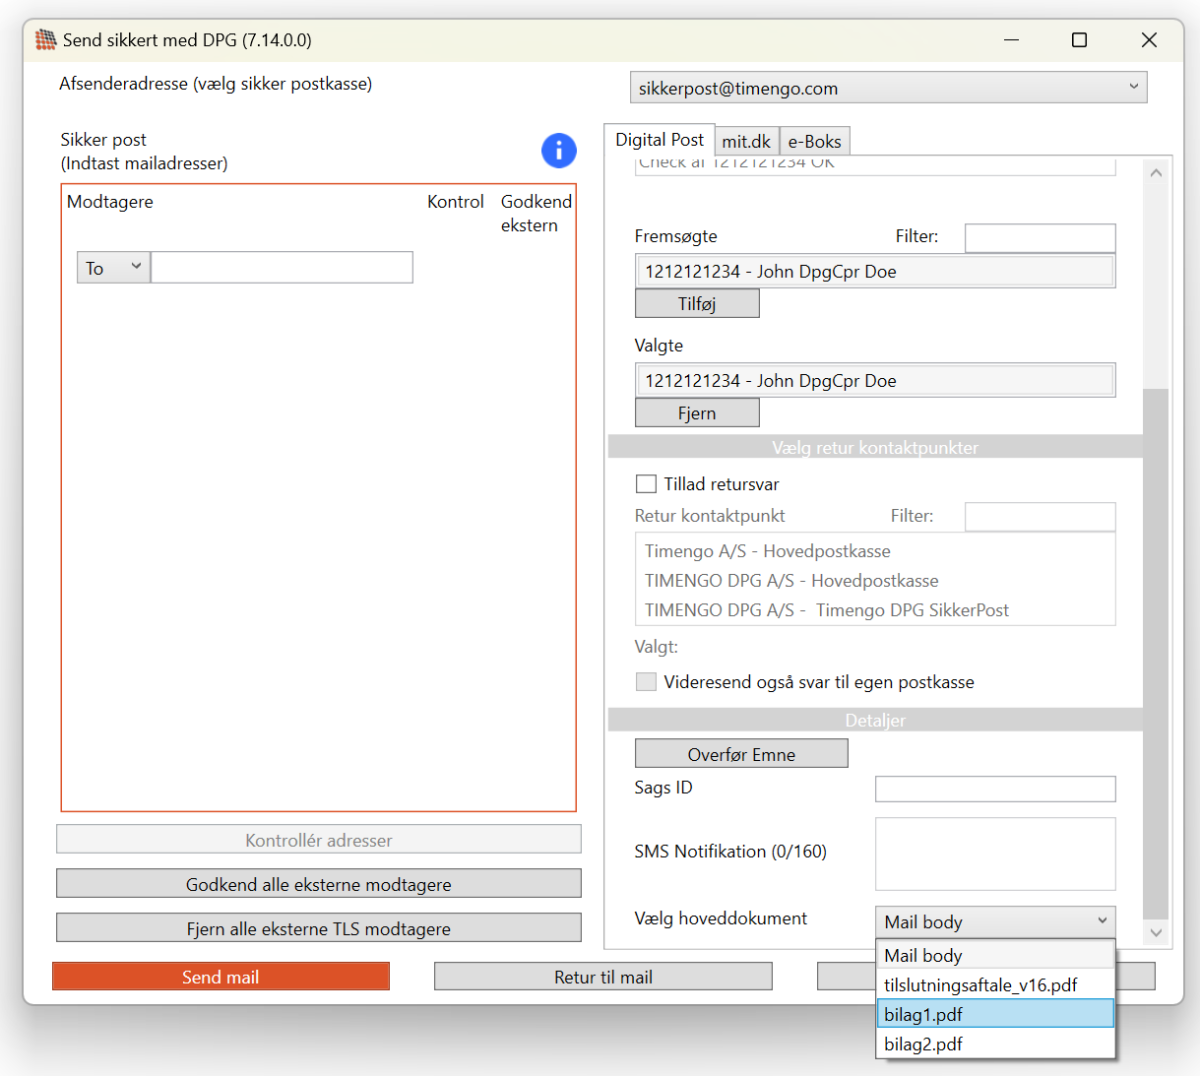Viewport: 1200px width, 1076px height.
Task: Expand the To recipient type dropdown
Action: [113, 268]
